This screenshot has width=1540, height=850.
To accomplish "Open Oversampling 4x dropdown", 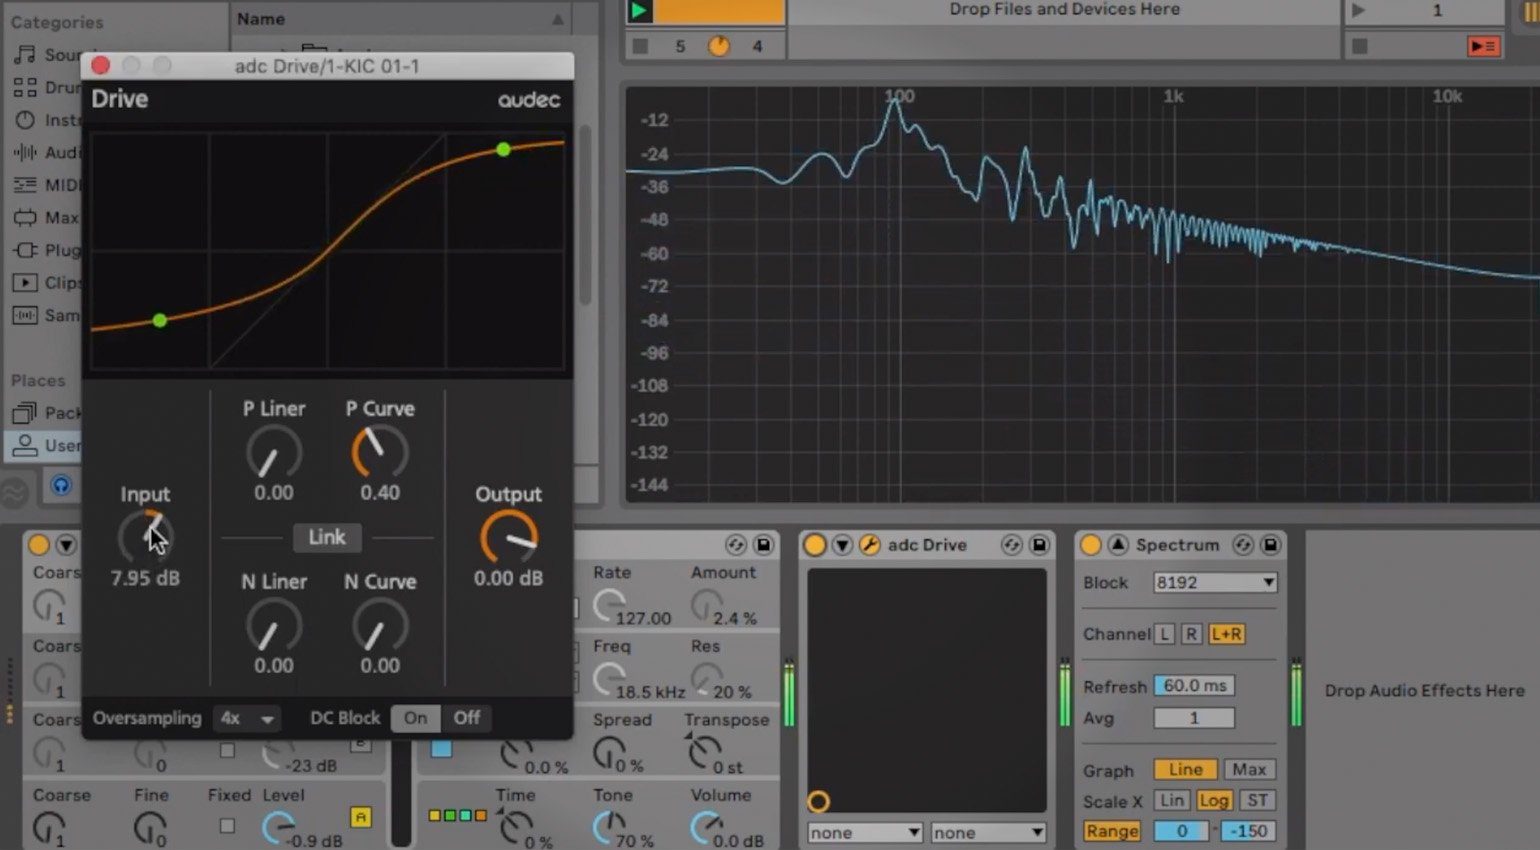I will (x=247, y=718).
